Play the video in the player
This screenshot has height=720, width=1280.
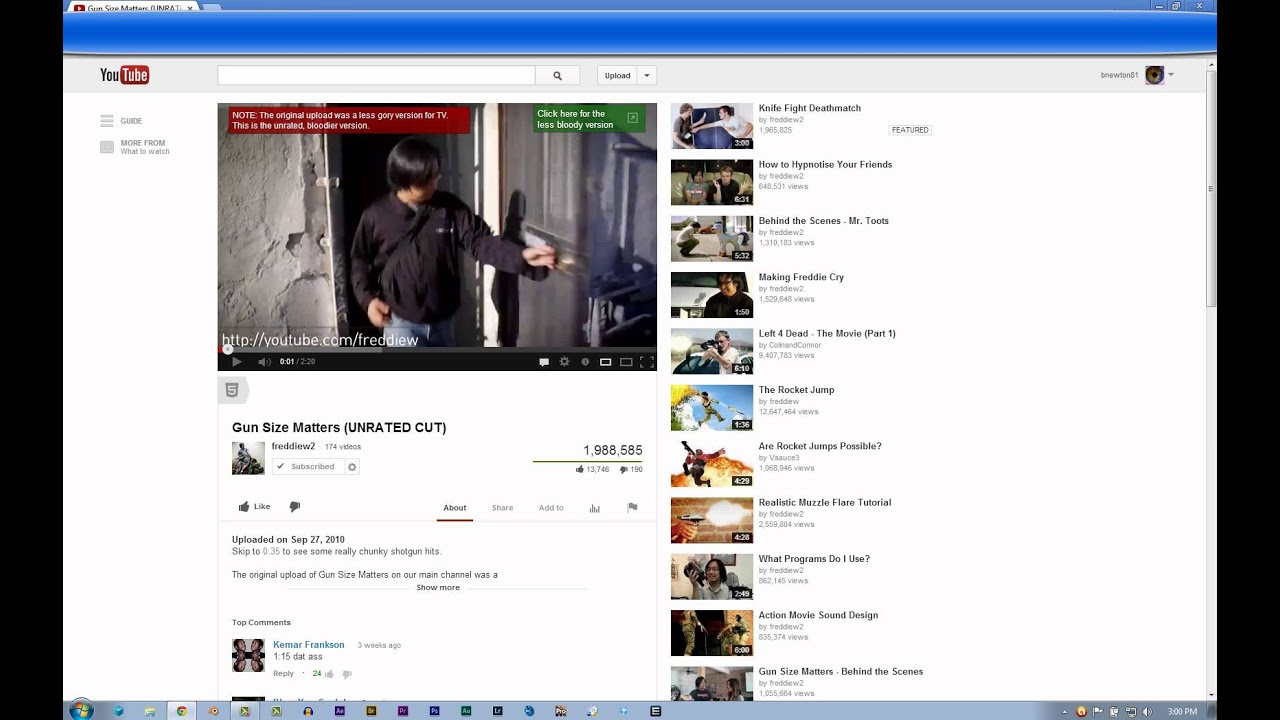(x=237, y=362)
